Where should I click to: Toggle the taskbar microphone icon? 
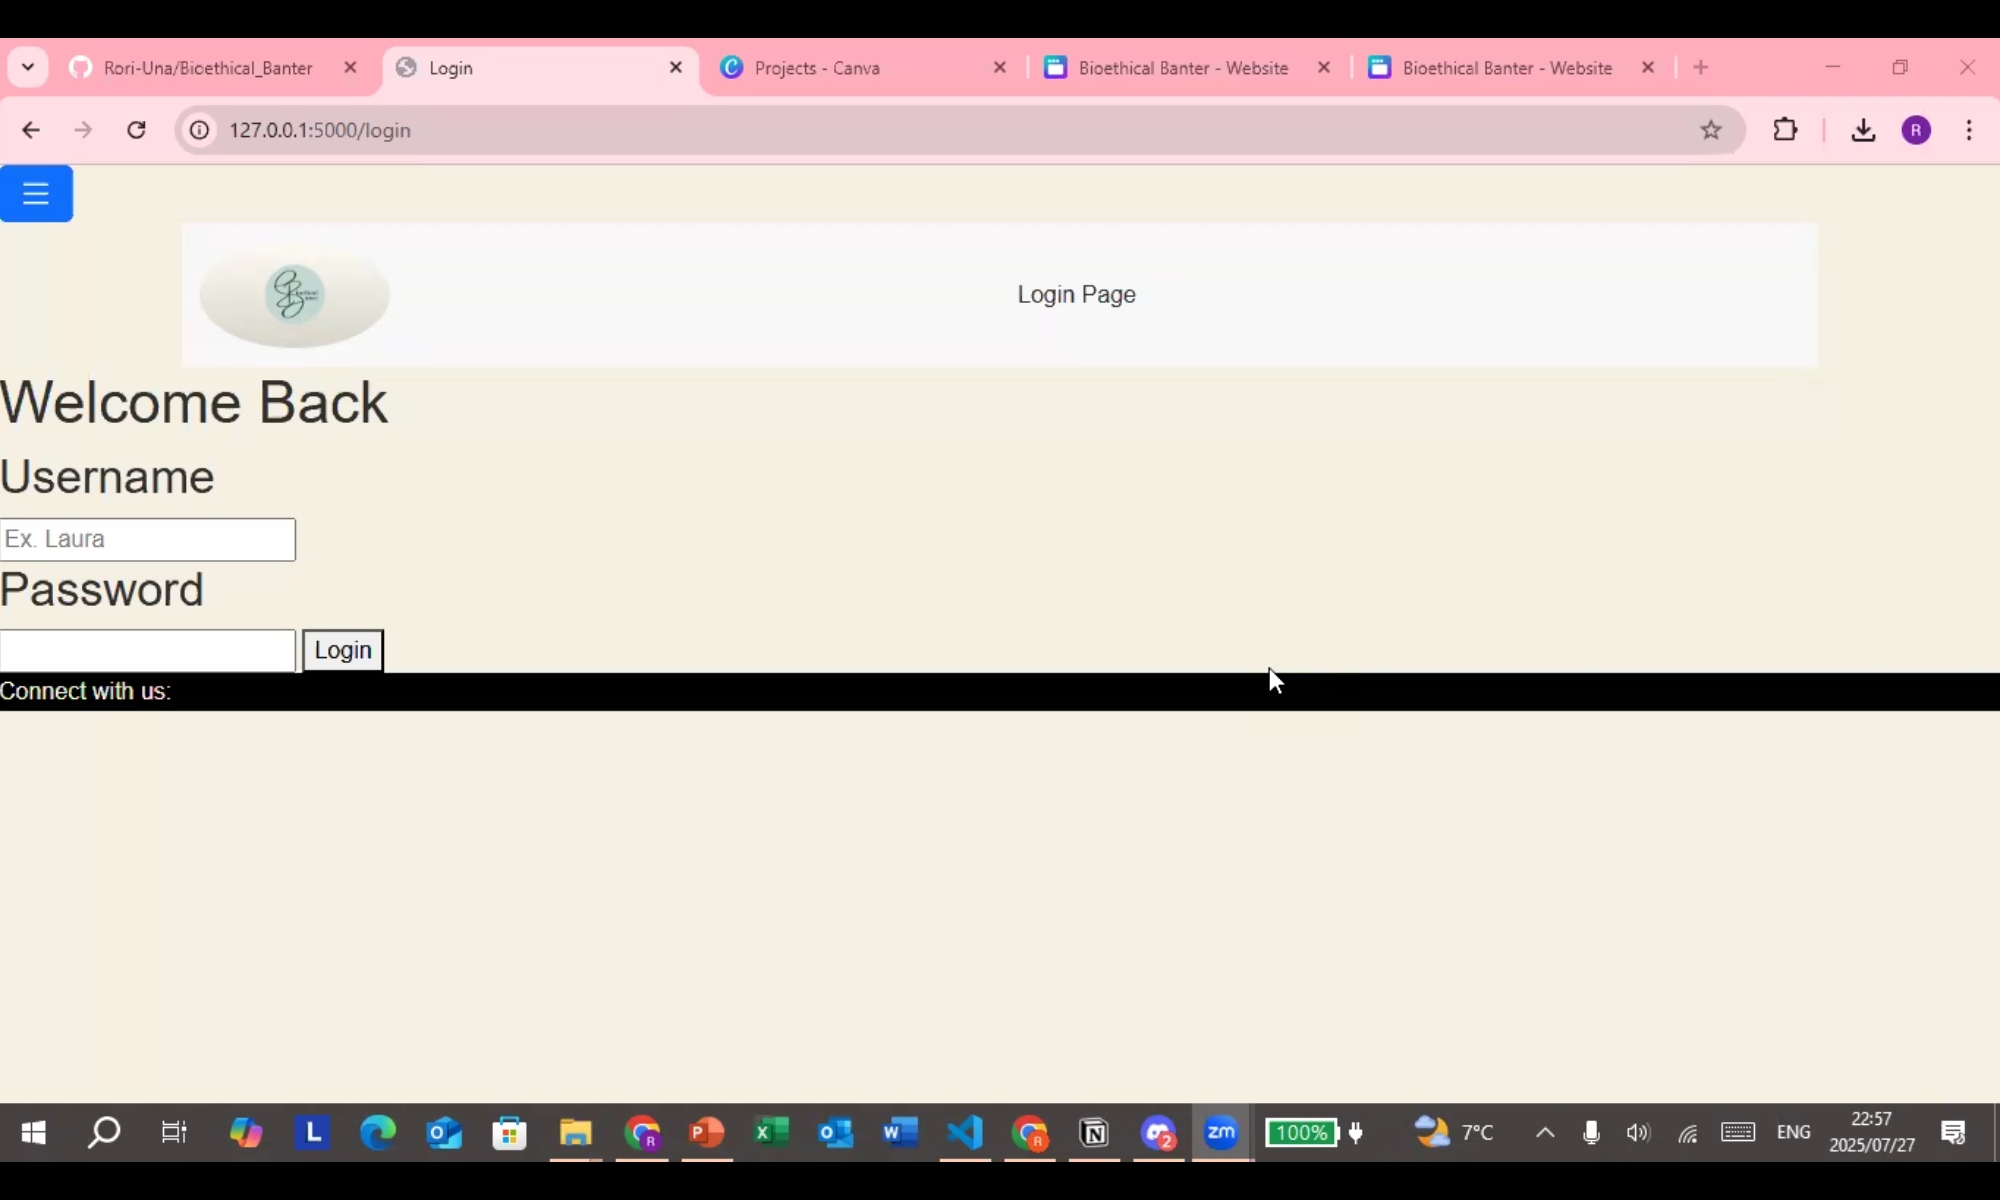pos(1591,1133)
